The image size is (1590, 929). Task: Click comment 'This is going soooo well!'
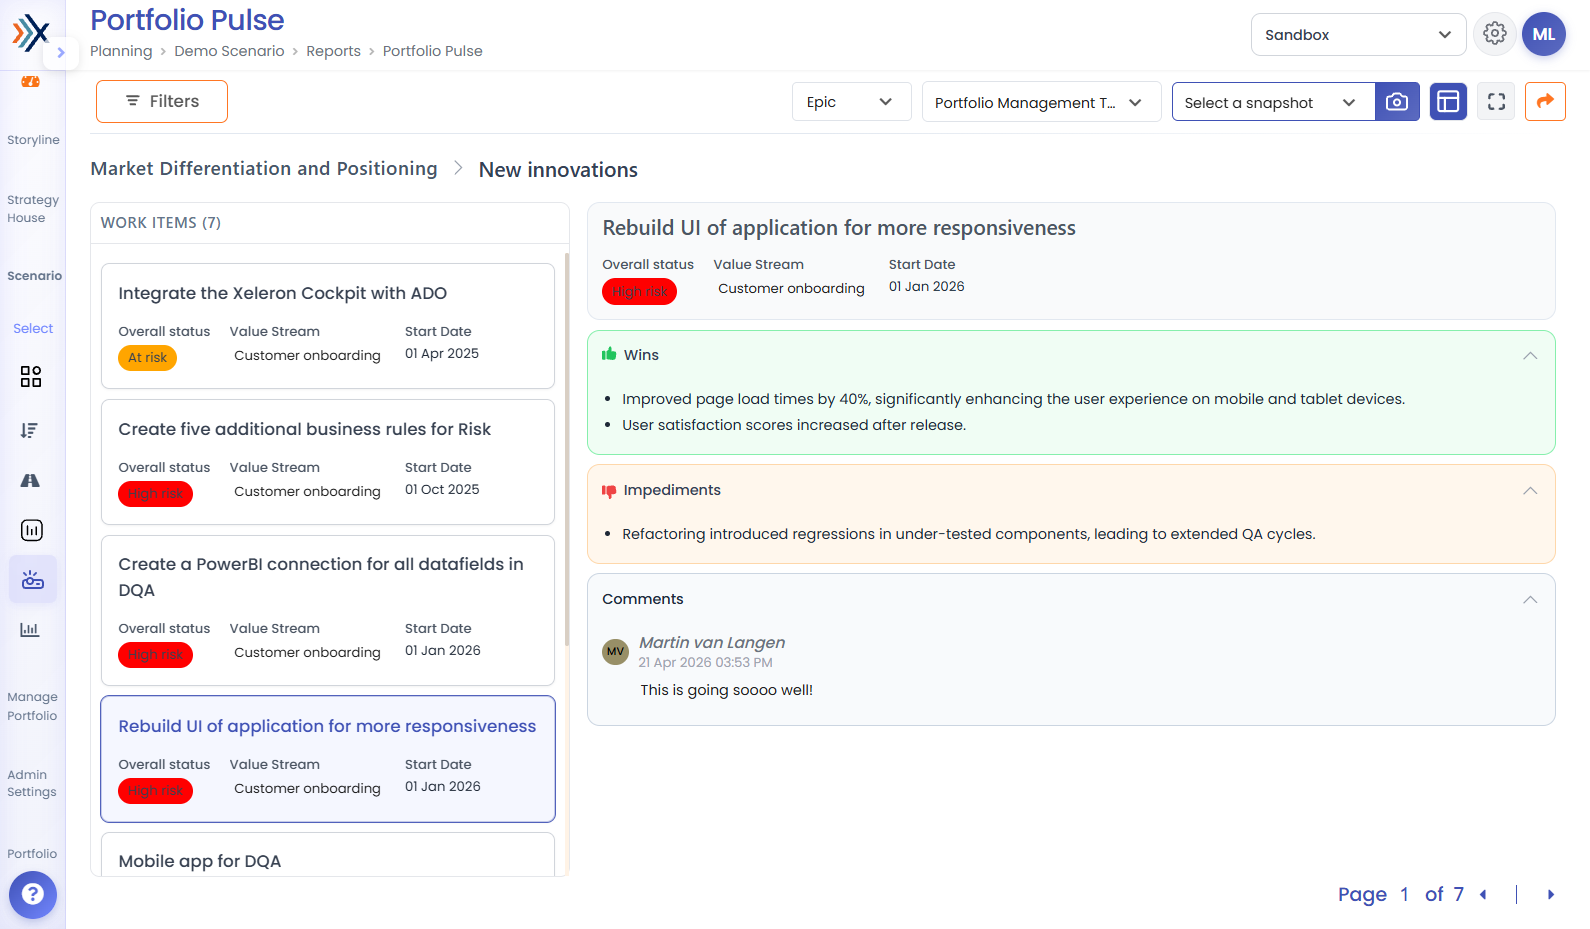pos(726,690)
